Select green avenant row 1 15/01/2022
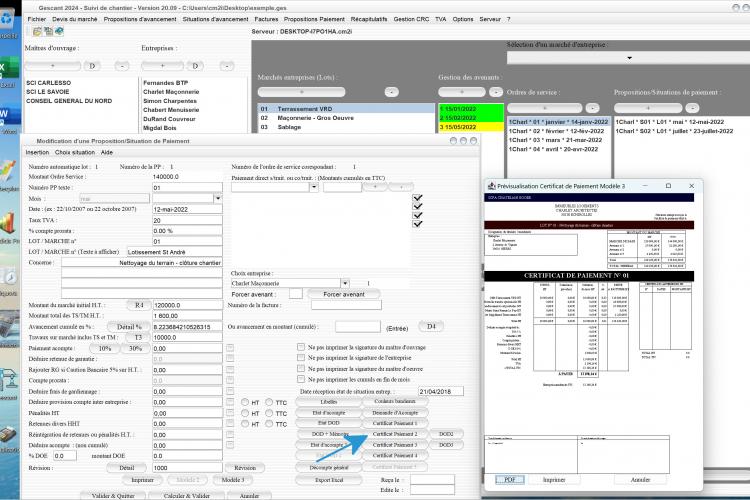This screenshot has width=750, height=500. pos(471,109)
